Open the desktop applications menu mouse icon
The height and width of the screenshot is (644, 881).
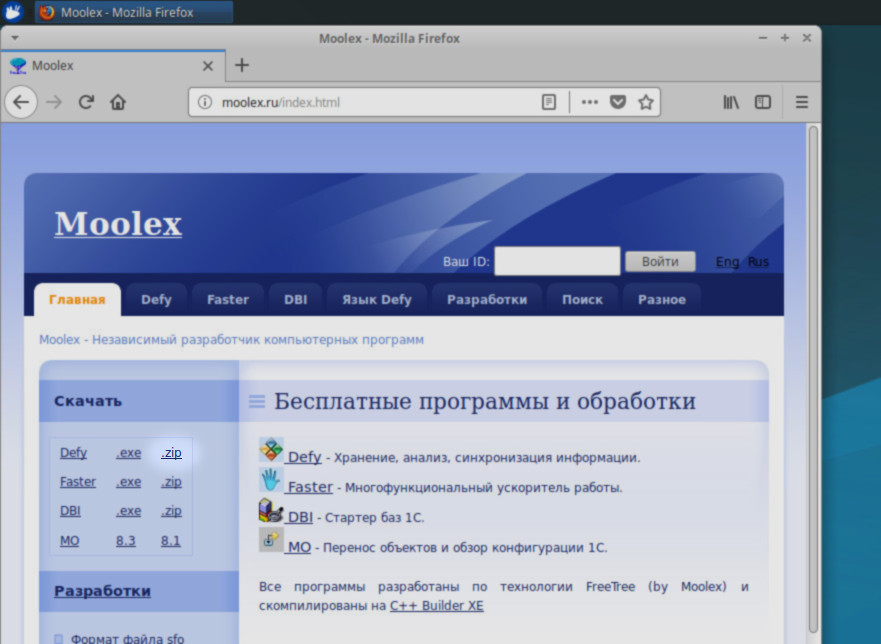[13, 12]
